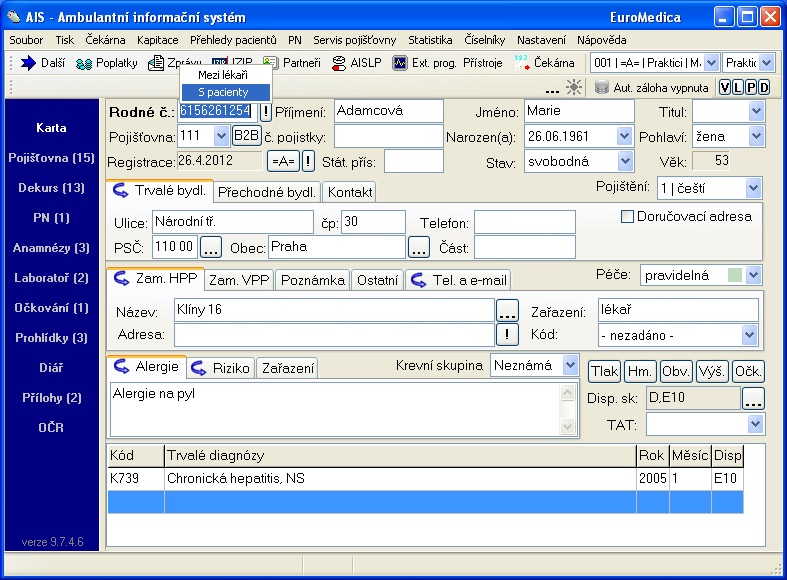Open Čekárna toolbar icon
787x580 pixels.
(522, 63)
